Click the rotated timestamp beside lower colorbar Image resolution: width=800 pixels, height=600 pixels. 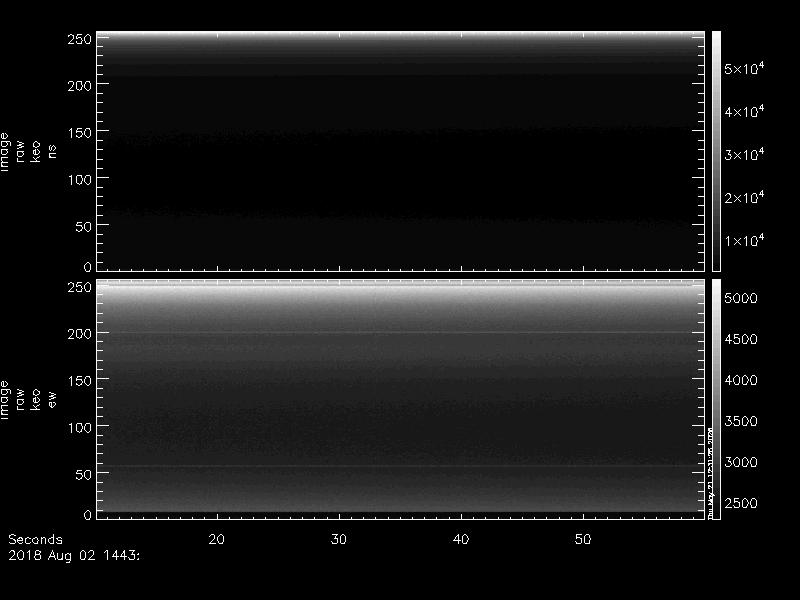click(710, 472)
